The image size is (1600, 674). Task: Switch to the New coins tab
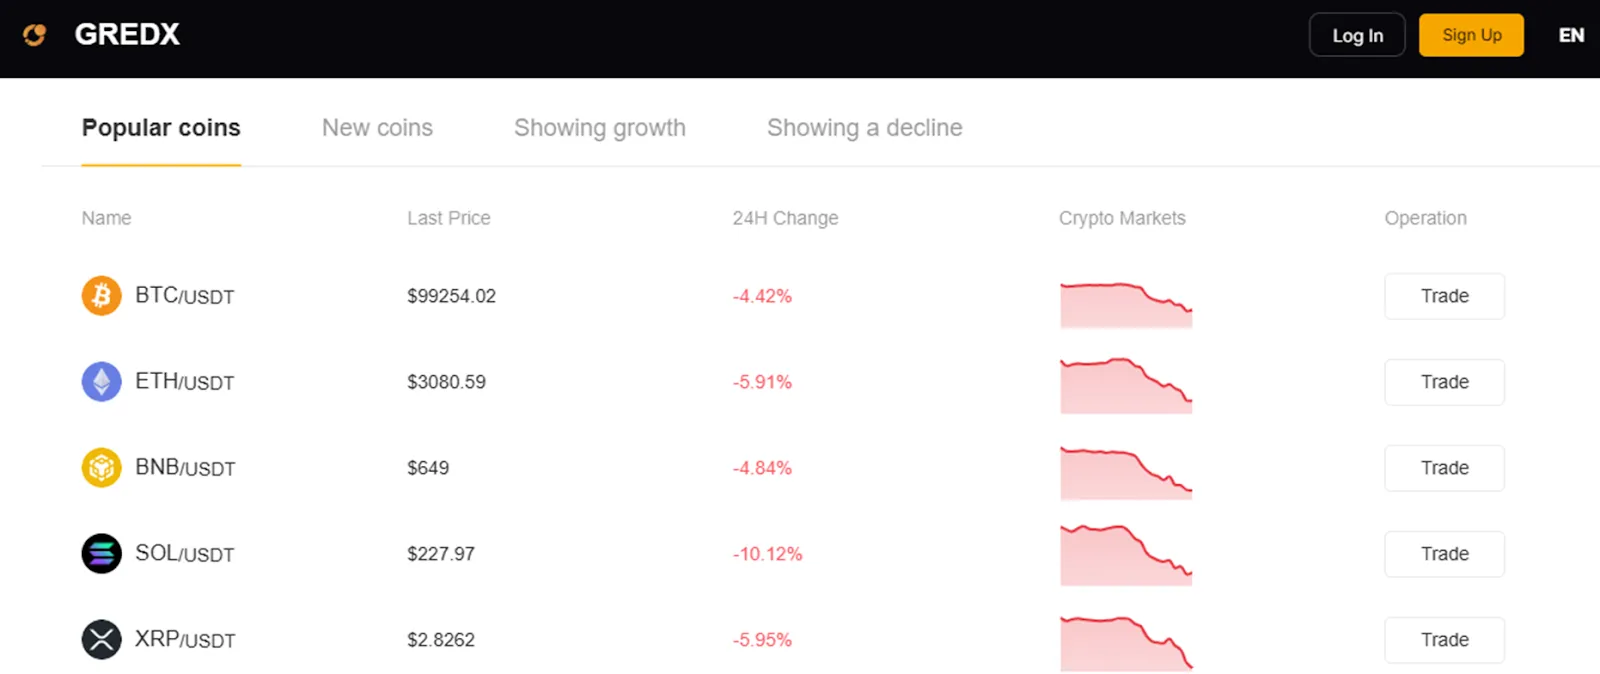377,128
